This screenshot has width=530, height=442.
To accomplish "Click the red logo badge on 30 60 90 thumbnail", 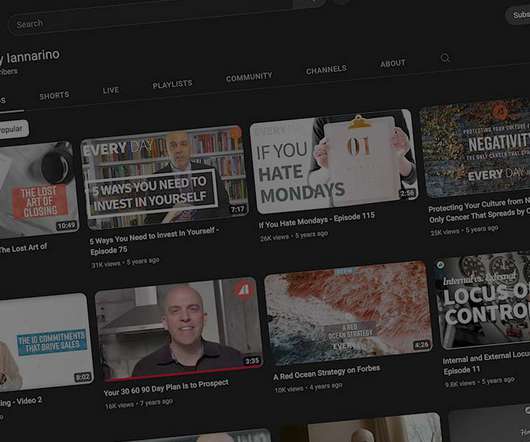I will 244,290.
